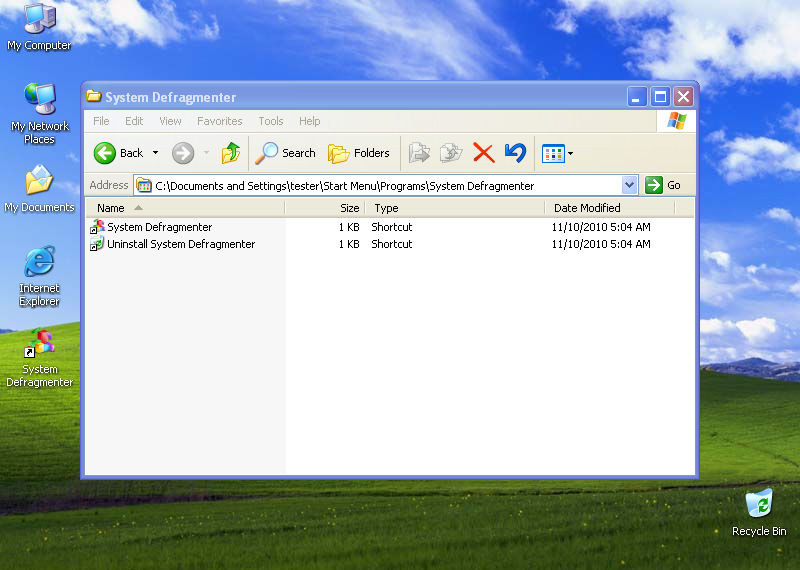Select the "System Defragmenter" file name

(x=160, y=227)
